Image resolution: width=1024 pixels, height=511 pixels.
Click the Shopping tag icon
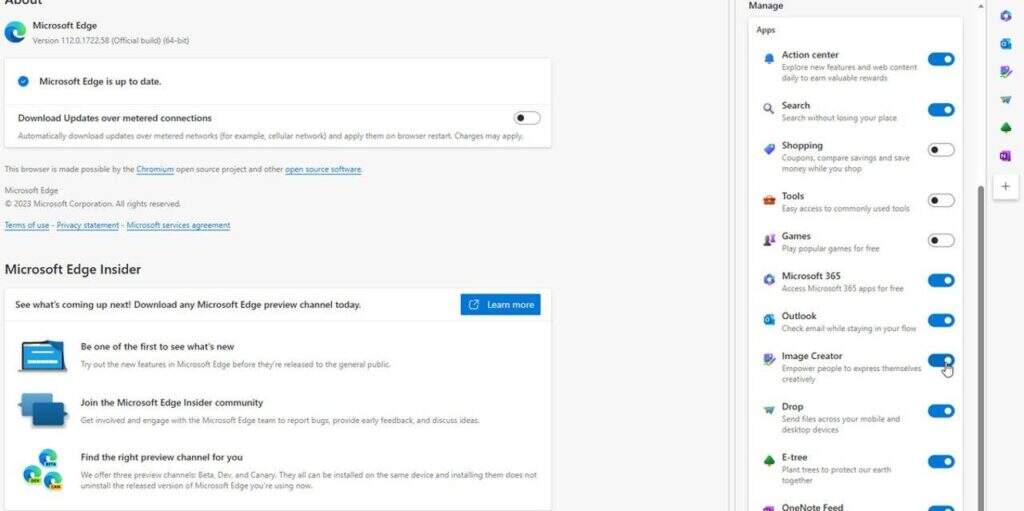pos(769,150)
